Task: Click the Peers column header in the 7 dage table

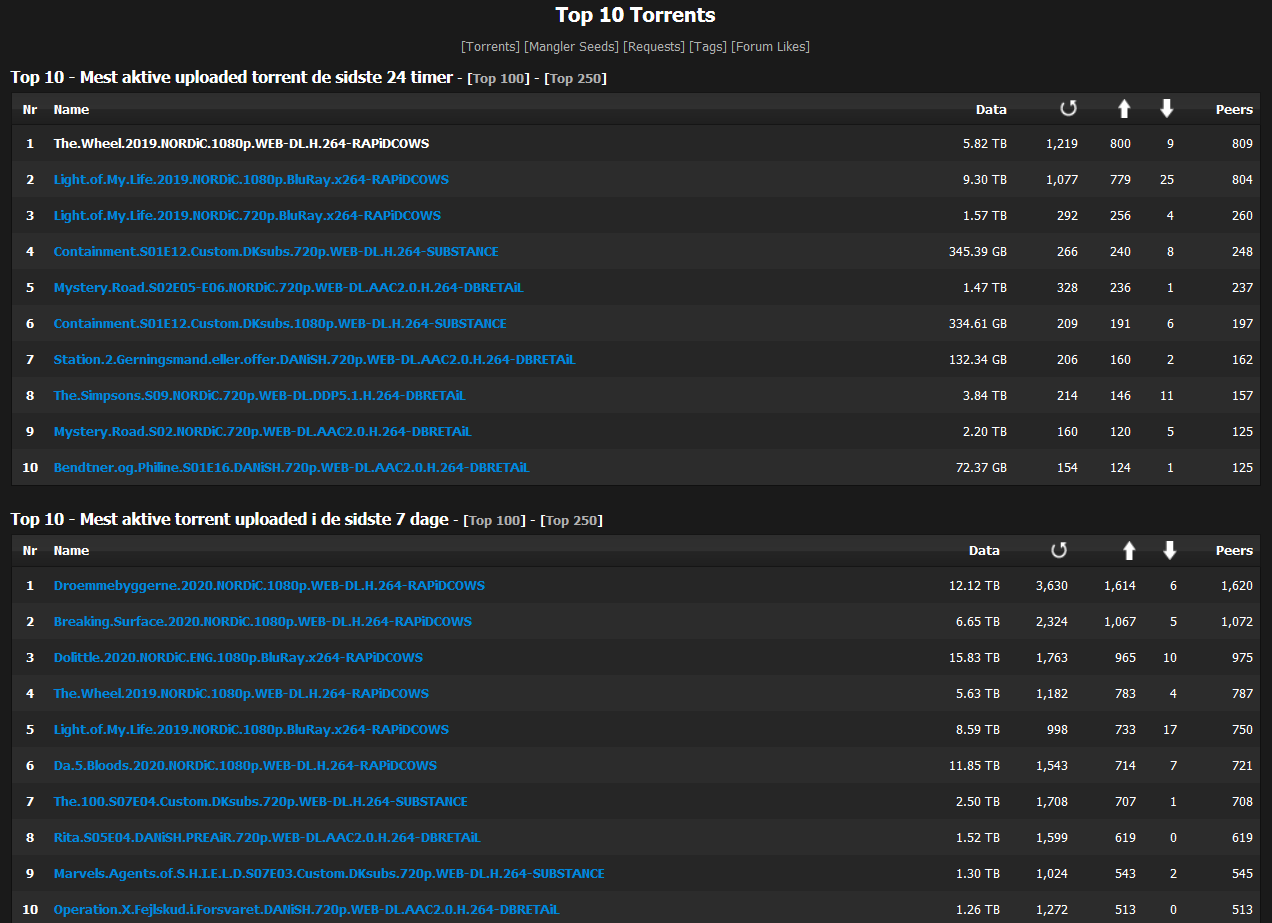Action: pos(1233,551)
